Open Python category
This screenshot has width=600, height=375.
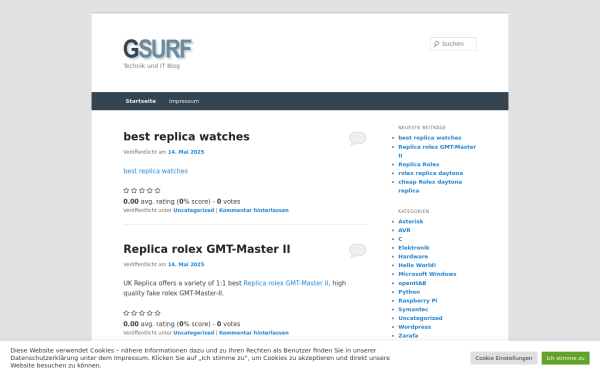tap(409, 292)
